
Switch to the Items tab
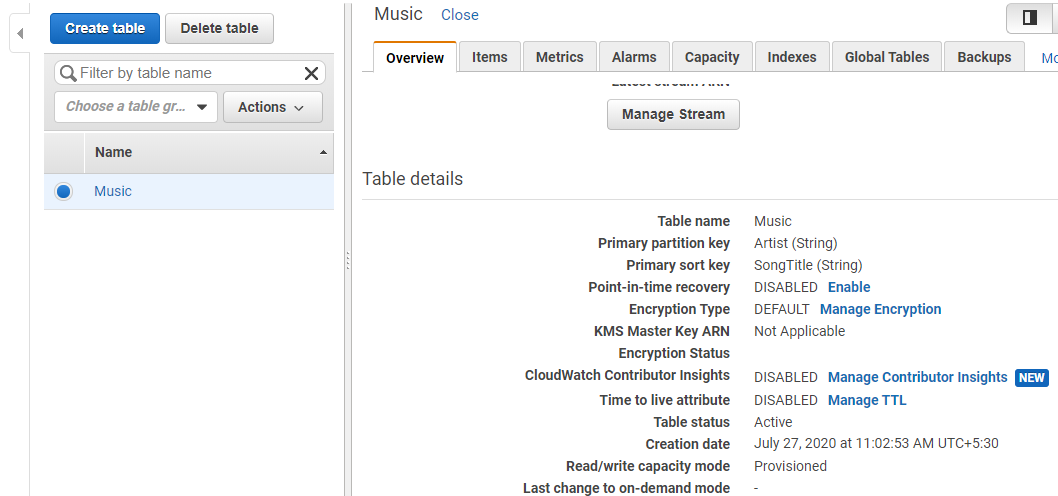[490, 57]
